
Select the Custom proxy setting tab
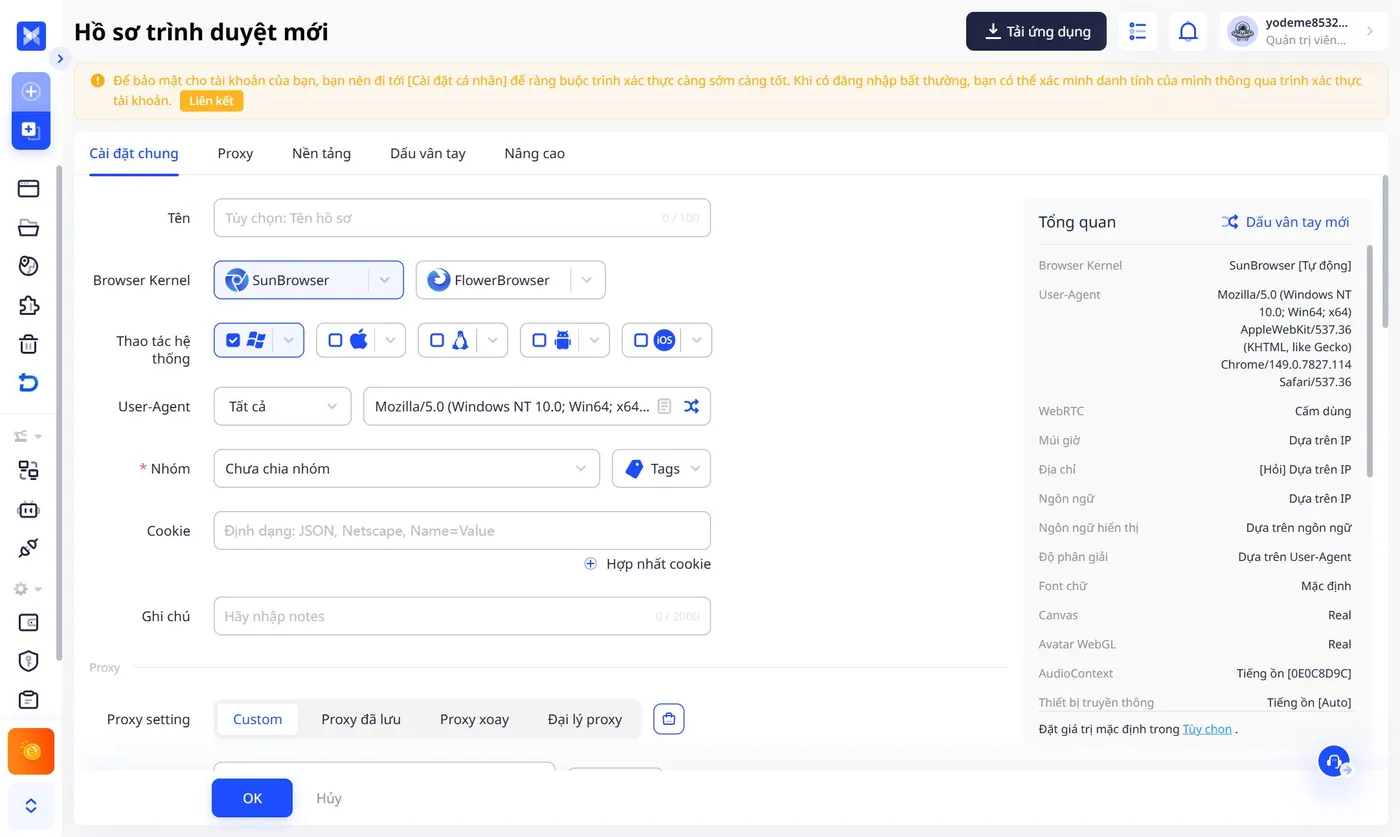point(258,719)
